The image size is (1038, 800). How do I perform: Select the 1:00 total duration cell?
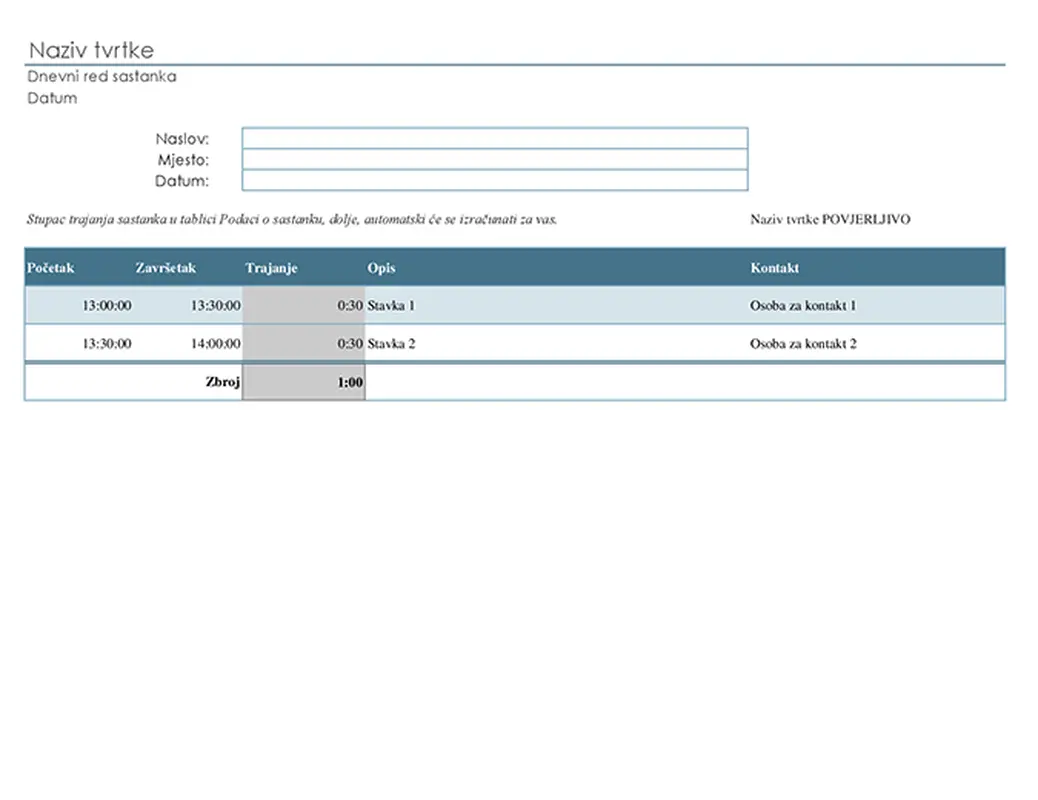point(350,382)
